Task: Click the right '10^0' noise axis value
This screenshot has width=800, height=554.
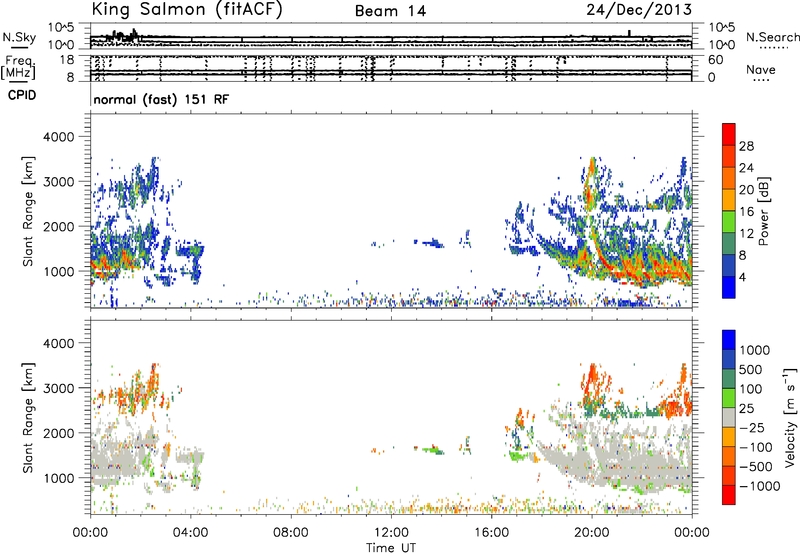Action: coord(721,45)
